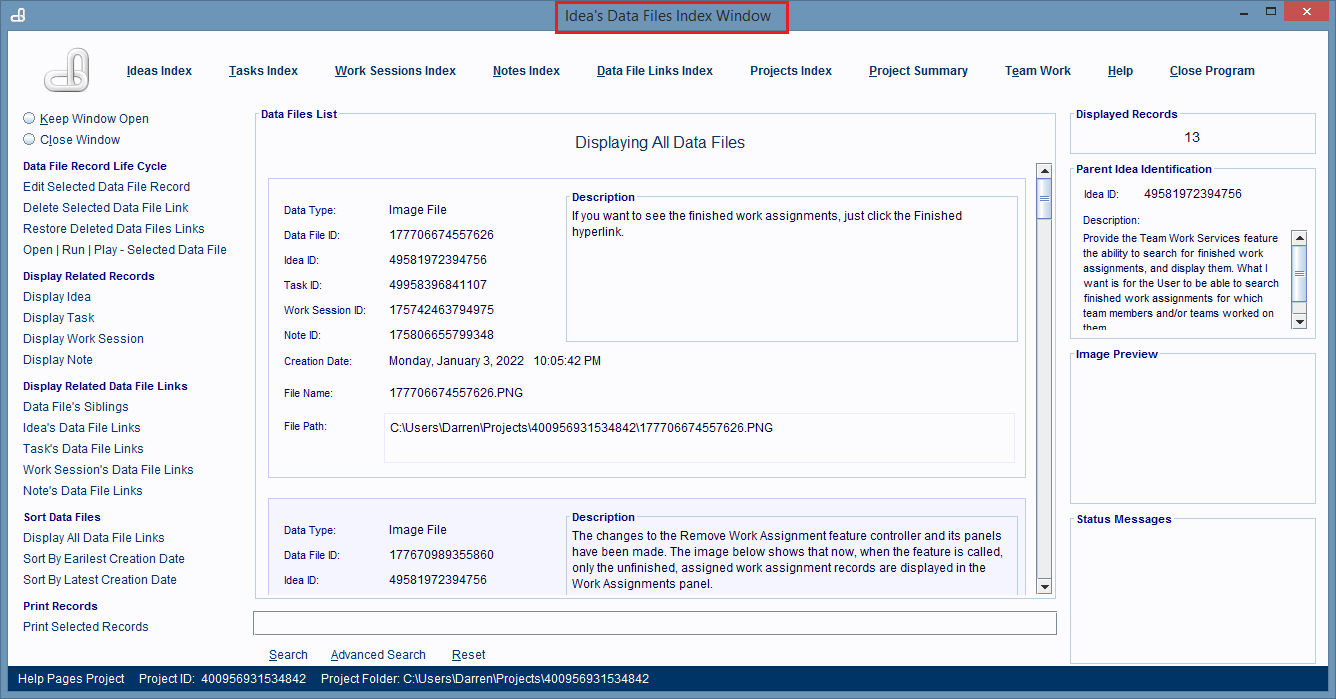Click parent idea description scroll down arrow

click(1299, 321)
